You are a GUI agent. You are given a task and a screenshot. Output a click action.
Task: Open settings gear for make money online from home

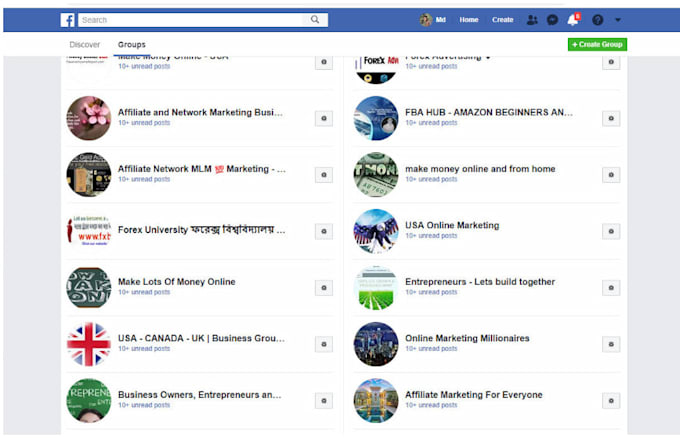[x=611, y=175]
